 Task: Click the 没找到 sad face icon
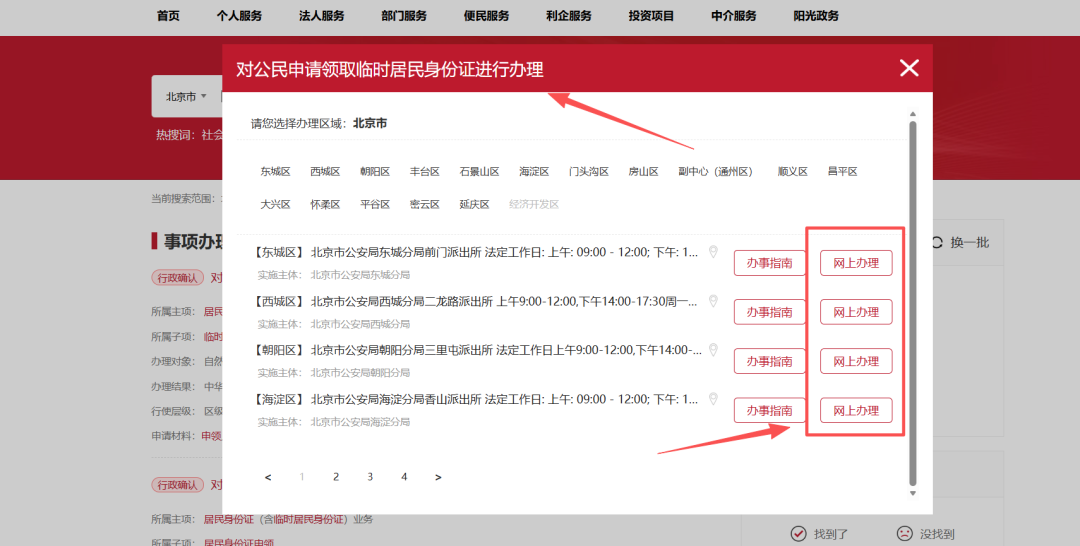pyautogui.click(x=904, y=534)
